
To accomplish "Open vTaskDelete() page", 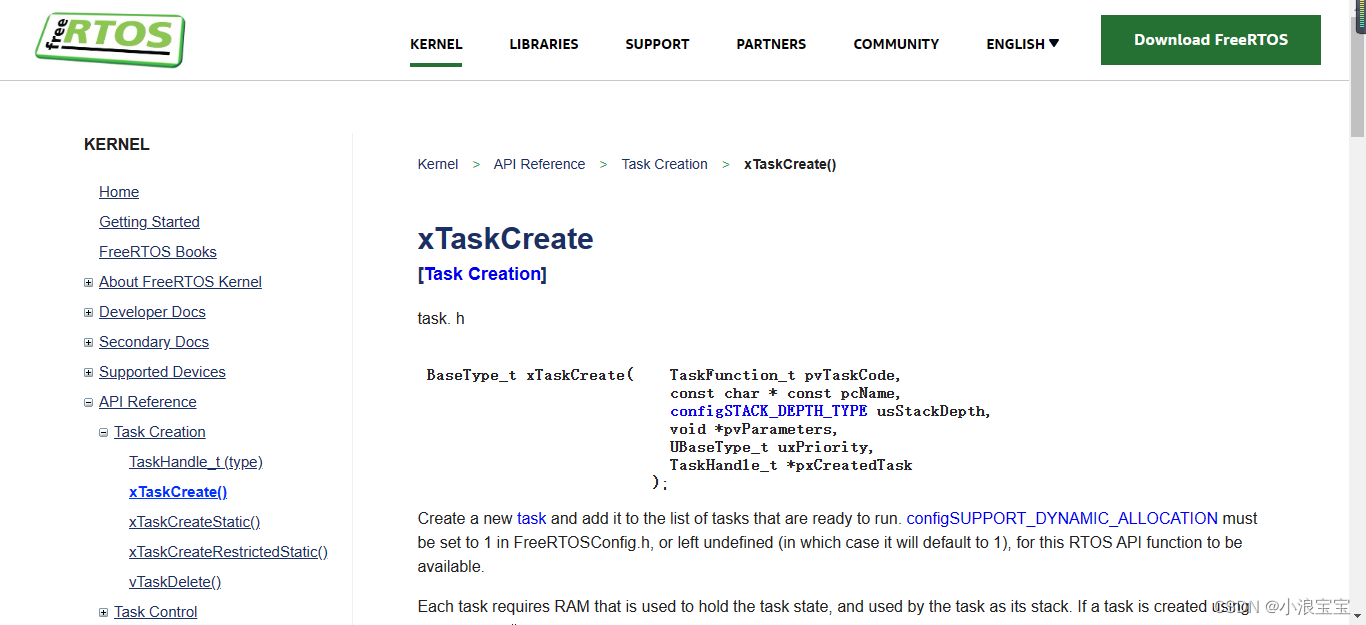I will [x=175, y=582].
